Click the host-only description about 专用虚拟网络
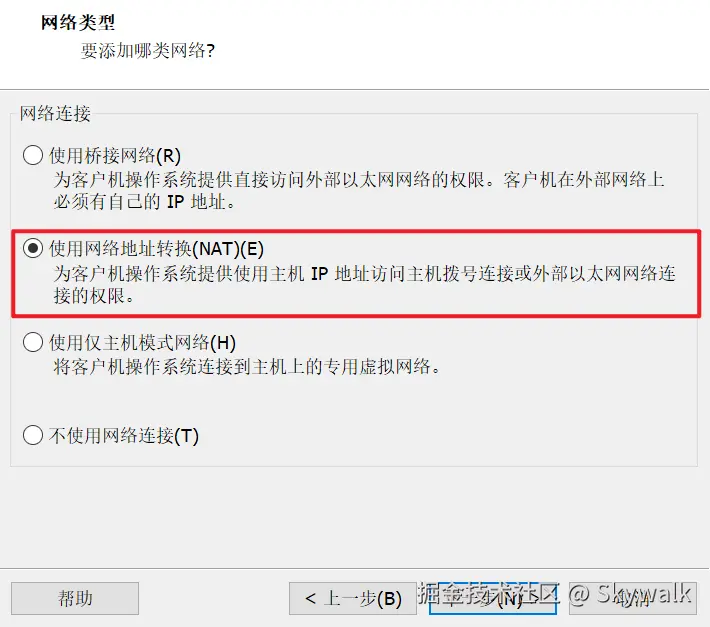This screenshot has width=710, height=627. tap(247, 367)
